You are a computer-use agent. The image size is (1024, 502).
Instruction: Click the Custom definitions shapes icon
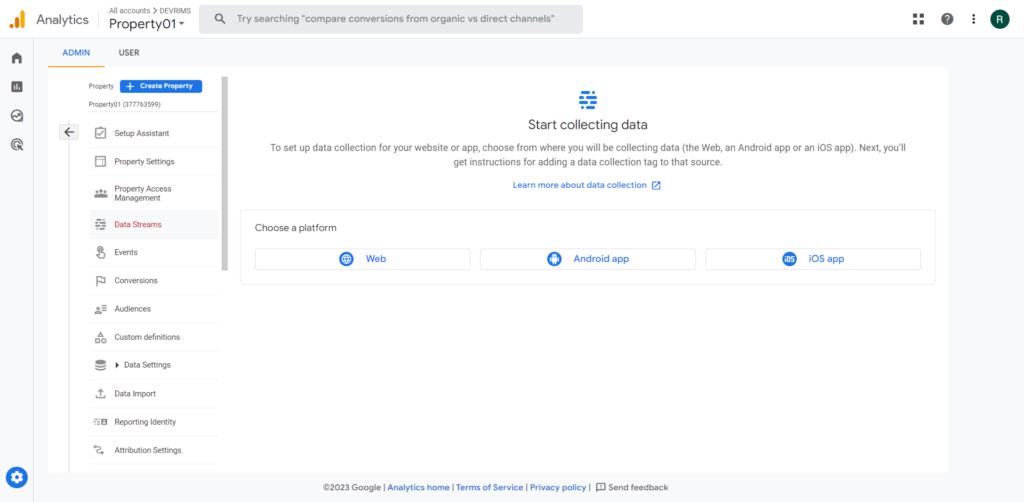pyautogui.click(x=101, y=337)
